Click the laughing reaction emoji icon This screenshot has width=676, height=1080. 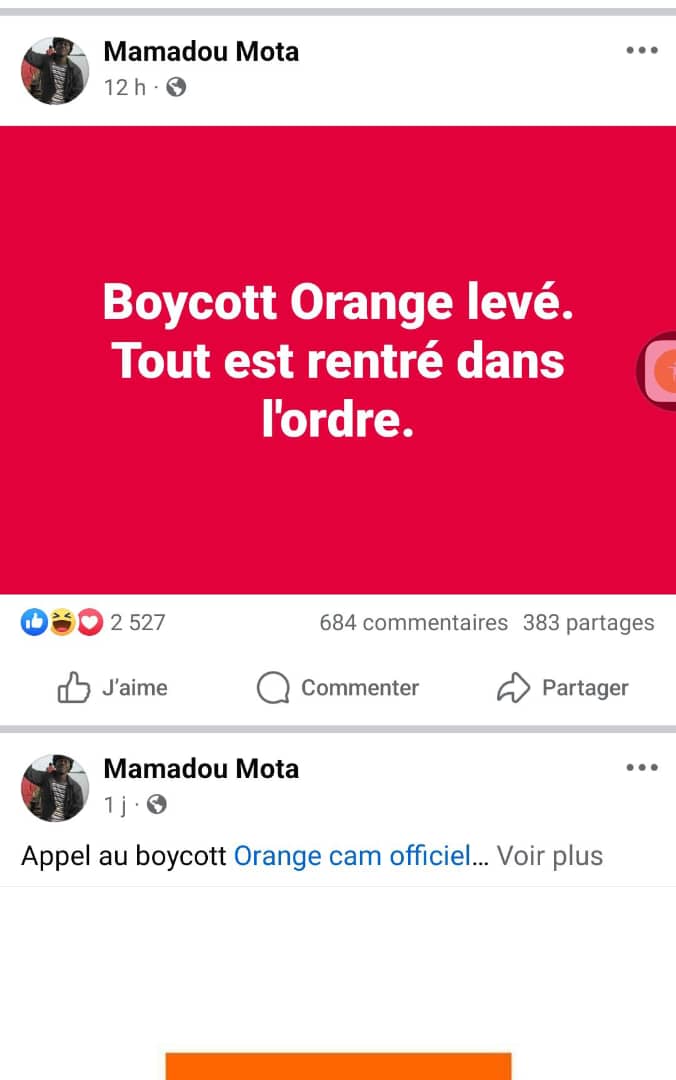[x=62, y=623]
